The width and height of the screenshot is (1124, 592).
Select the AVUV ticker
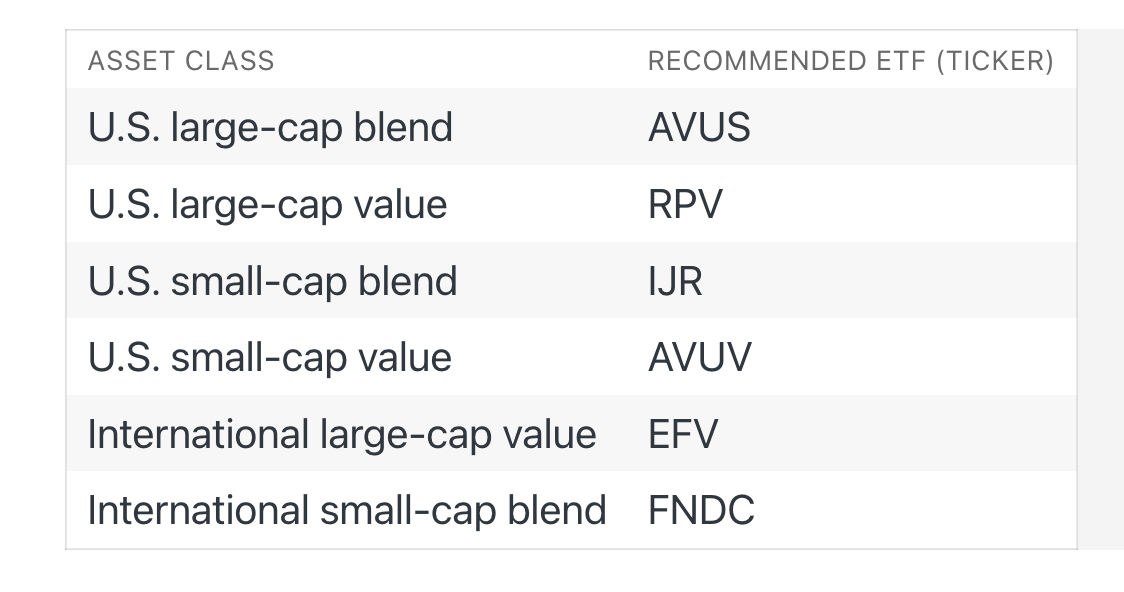coord(700,357)
